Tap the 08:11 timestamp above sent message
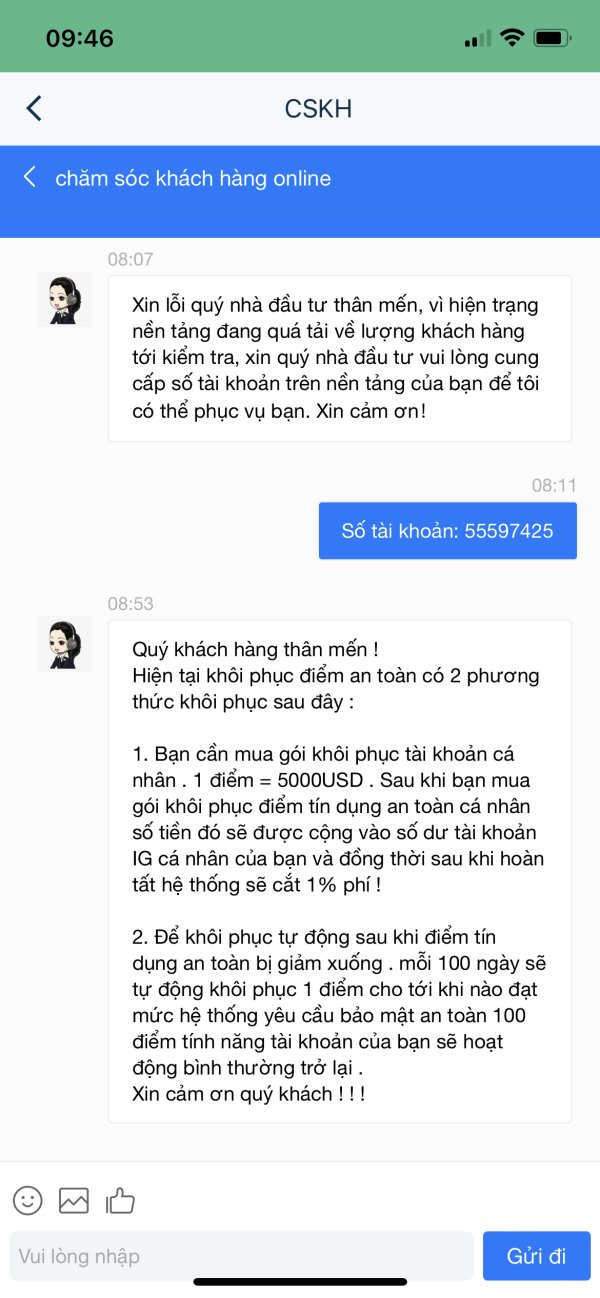The height and width of the screenshot is (1298, 600). point(554,485)
